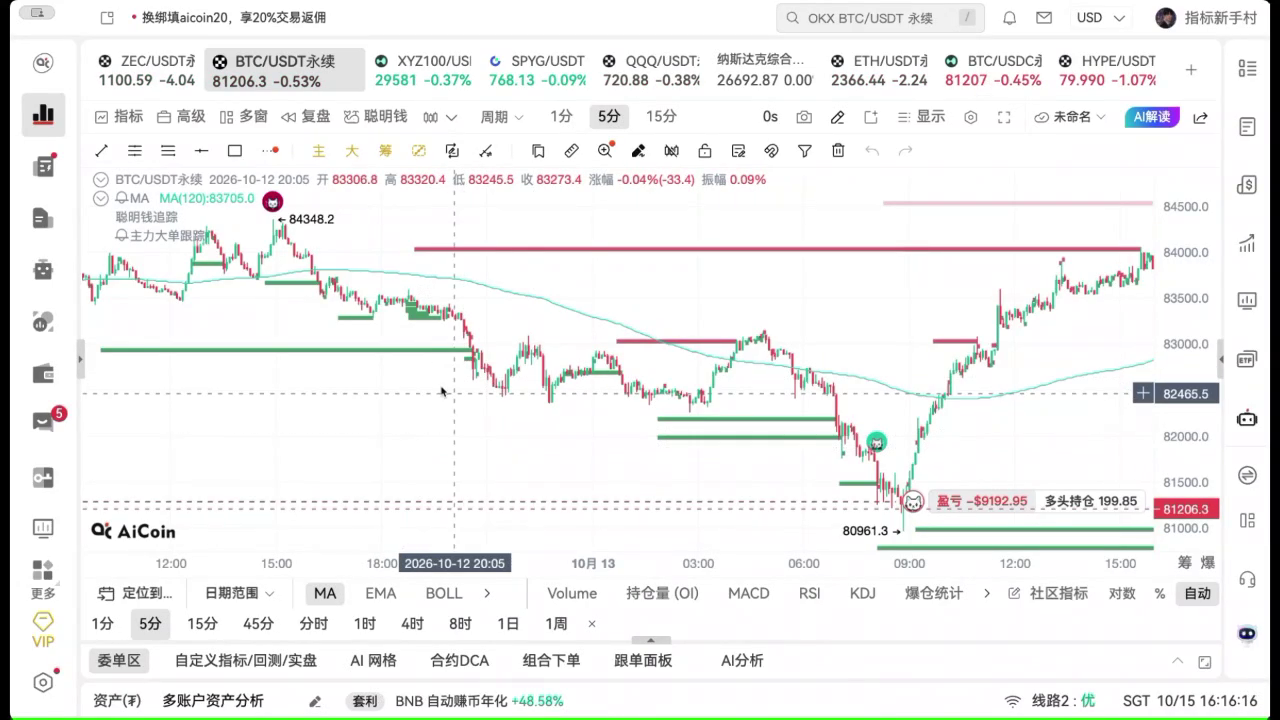Open the left sidebar chart icon

point(43,115)
